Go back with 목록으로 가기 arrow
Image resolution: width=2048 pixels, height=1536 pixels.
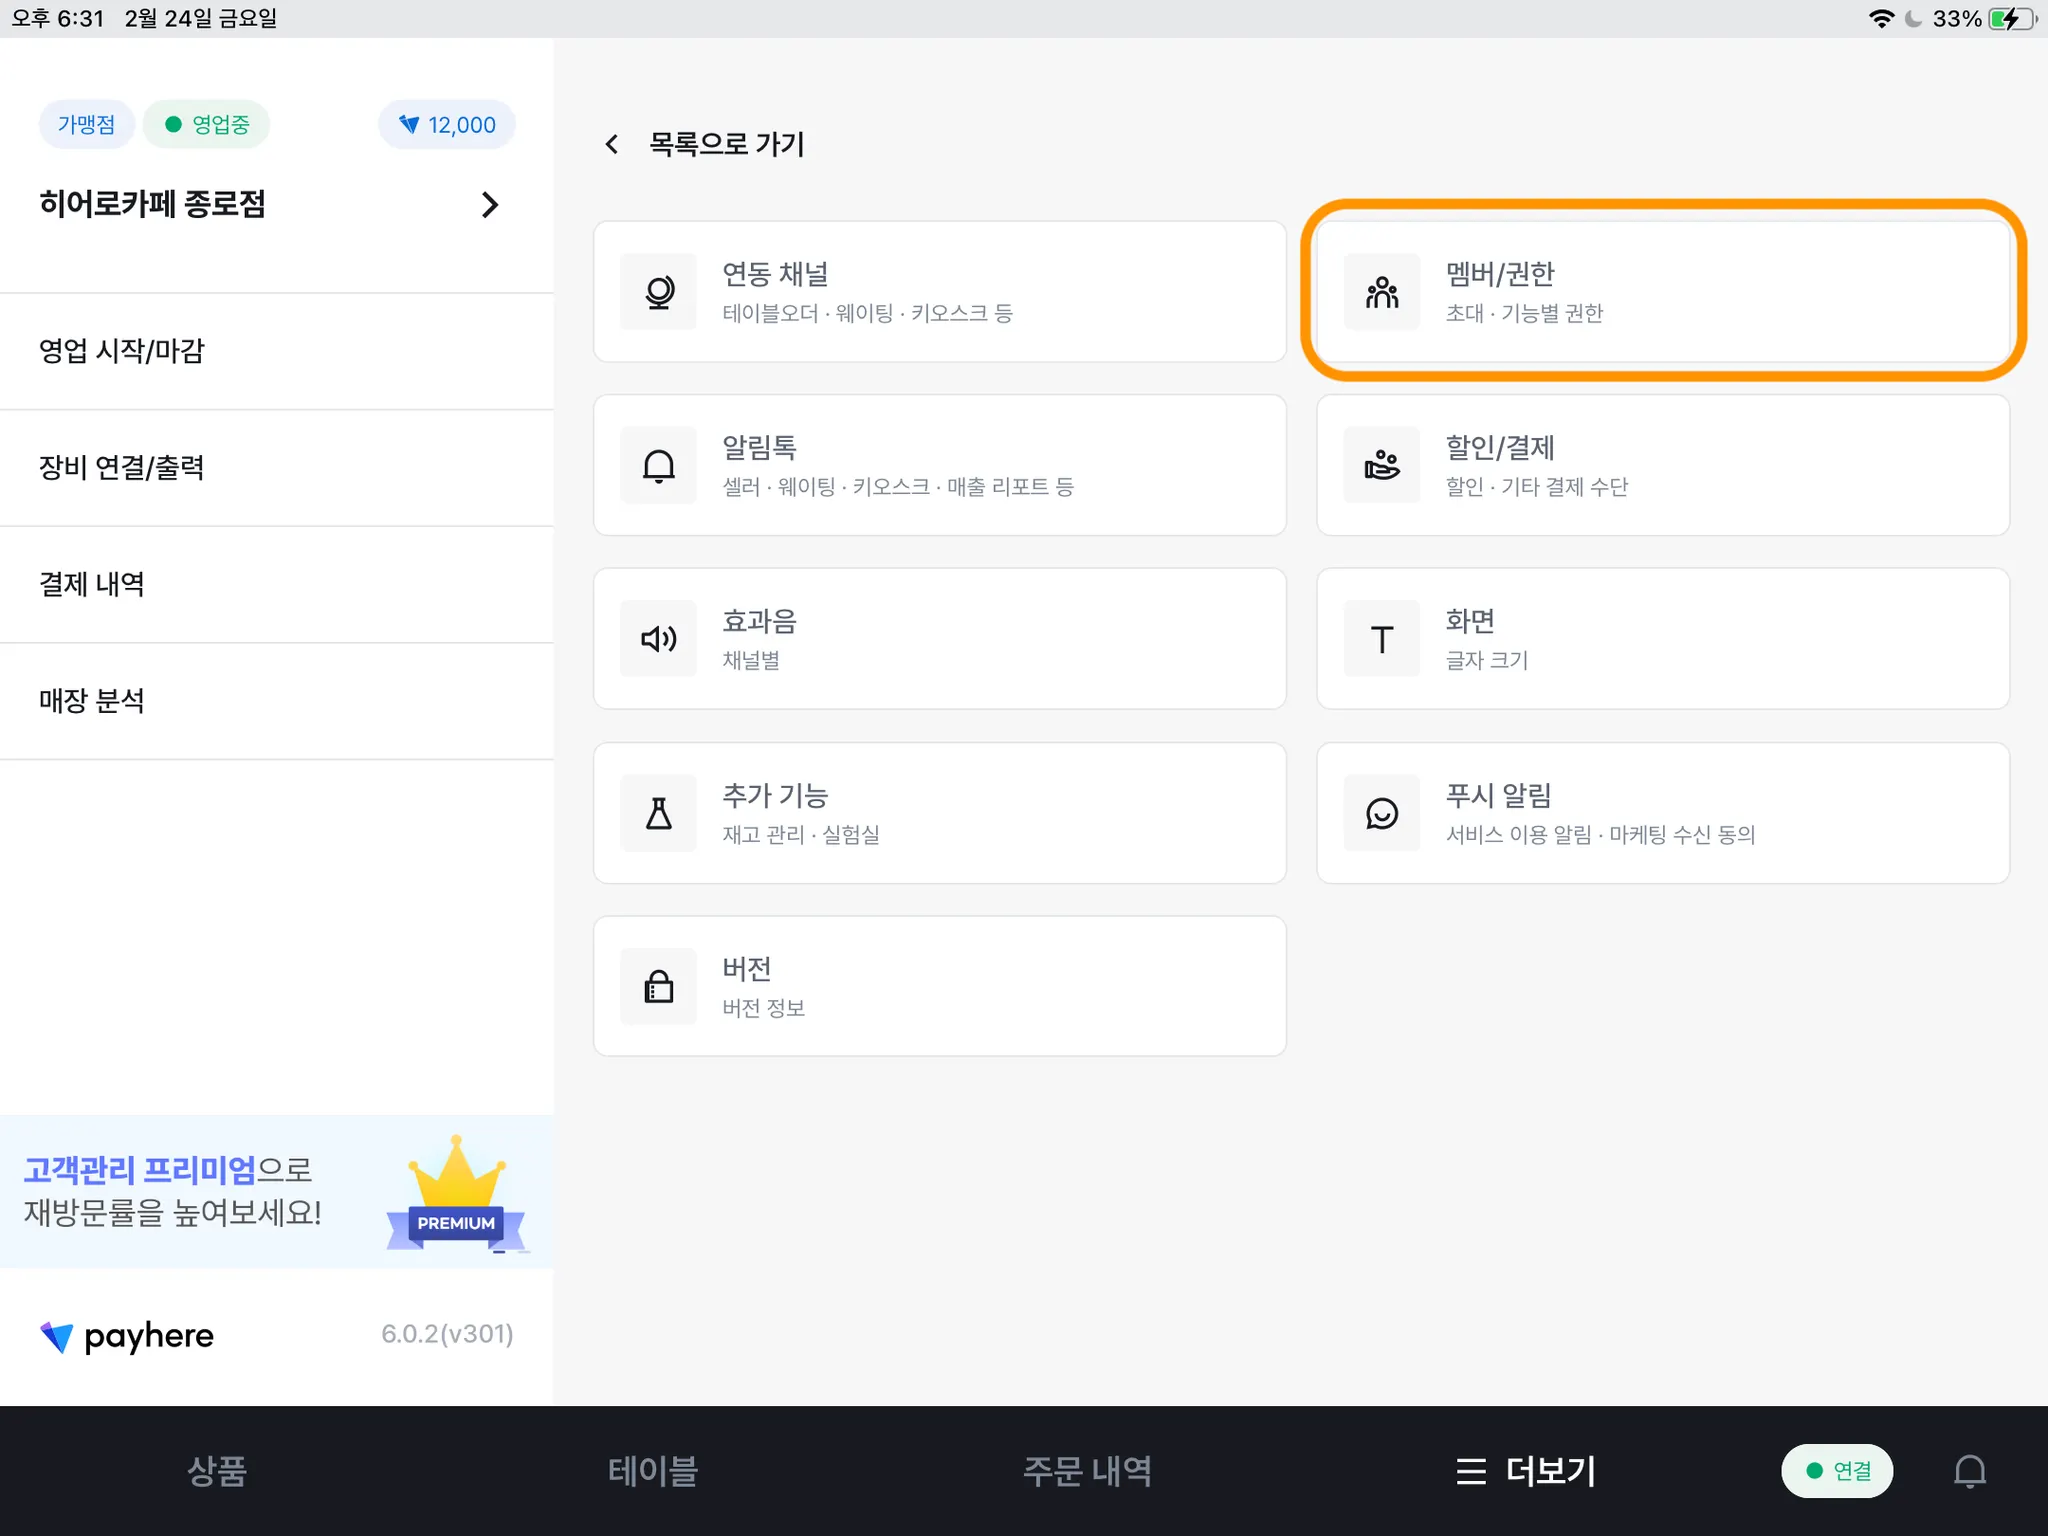click(612, 144)
